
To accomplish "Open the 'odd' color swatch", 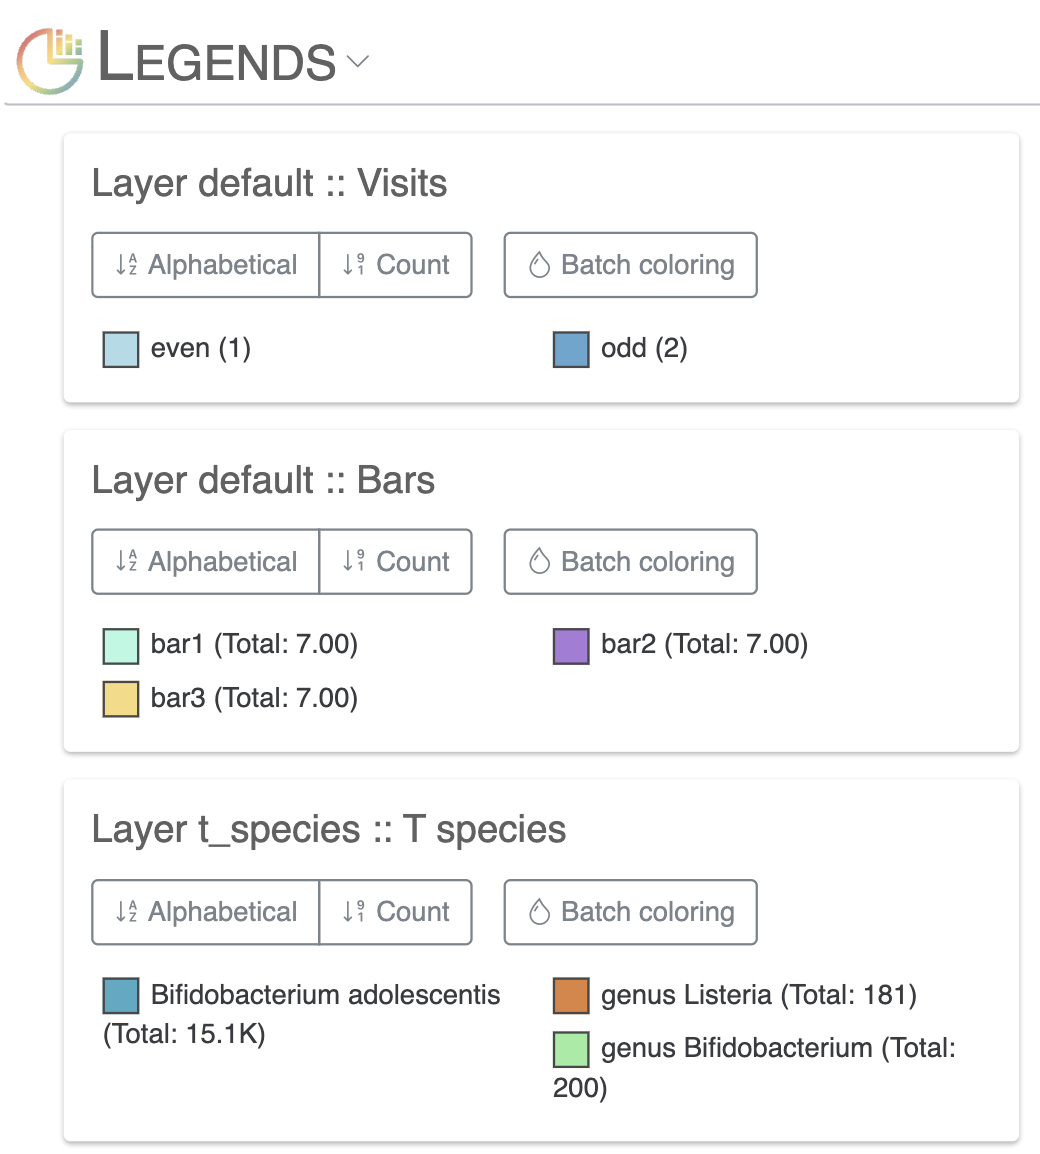I will pos(571,350).
